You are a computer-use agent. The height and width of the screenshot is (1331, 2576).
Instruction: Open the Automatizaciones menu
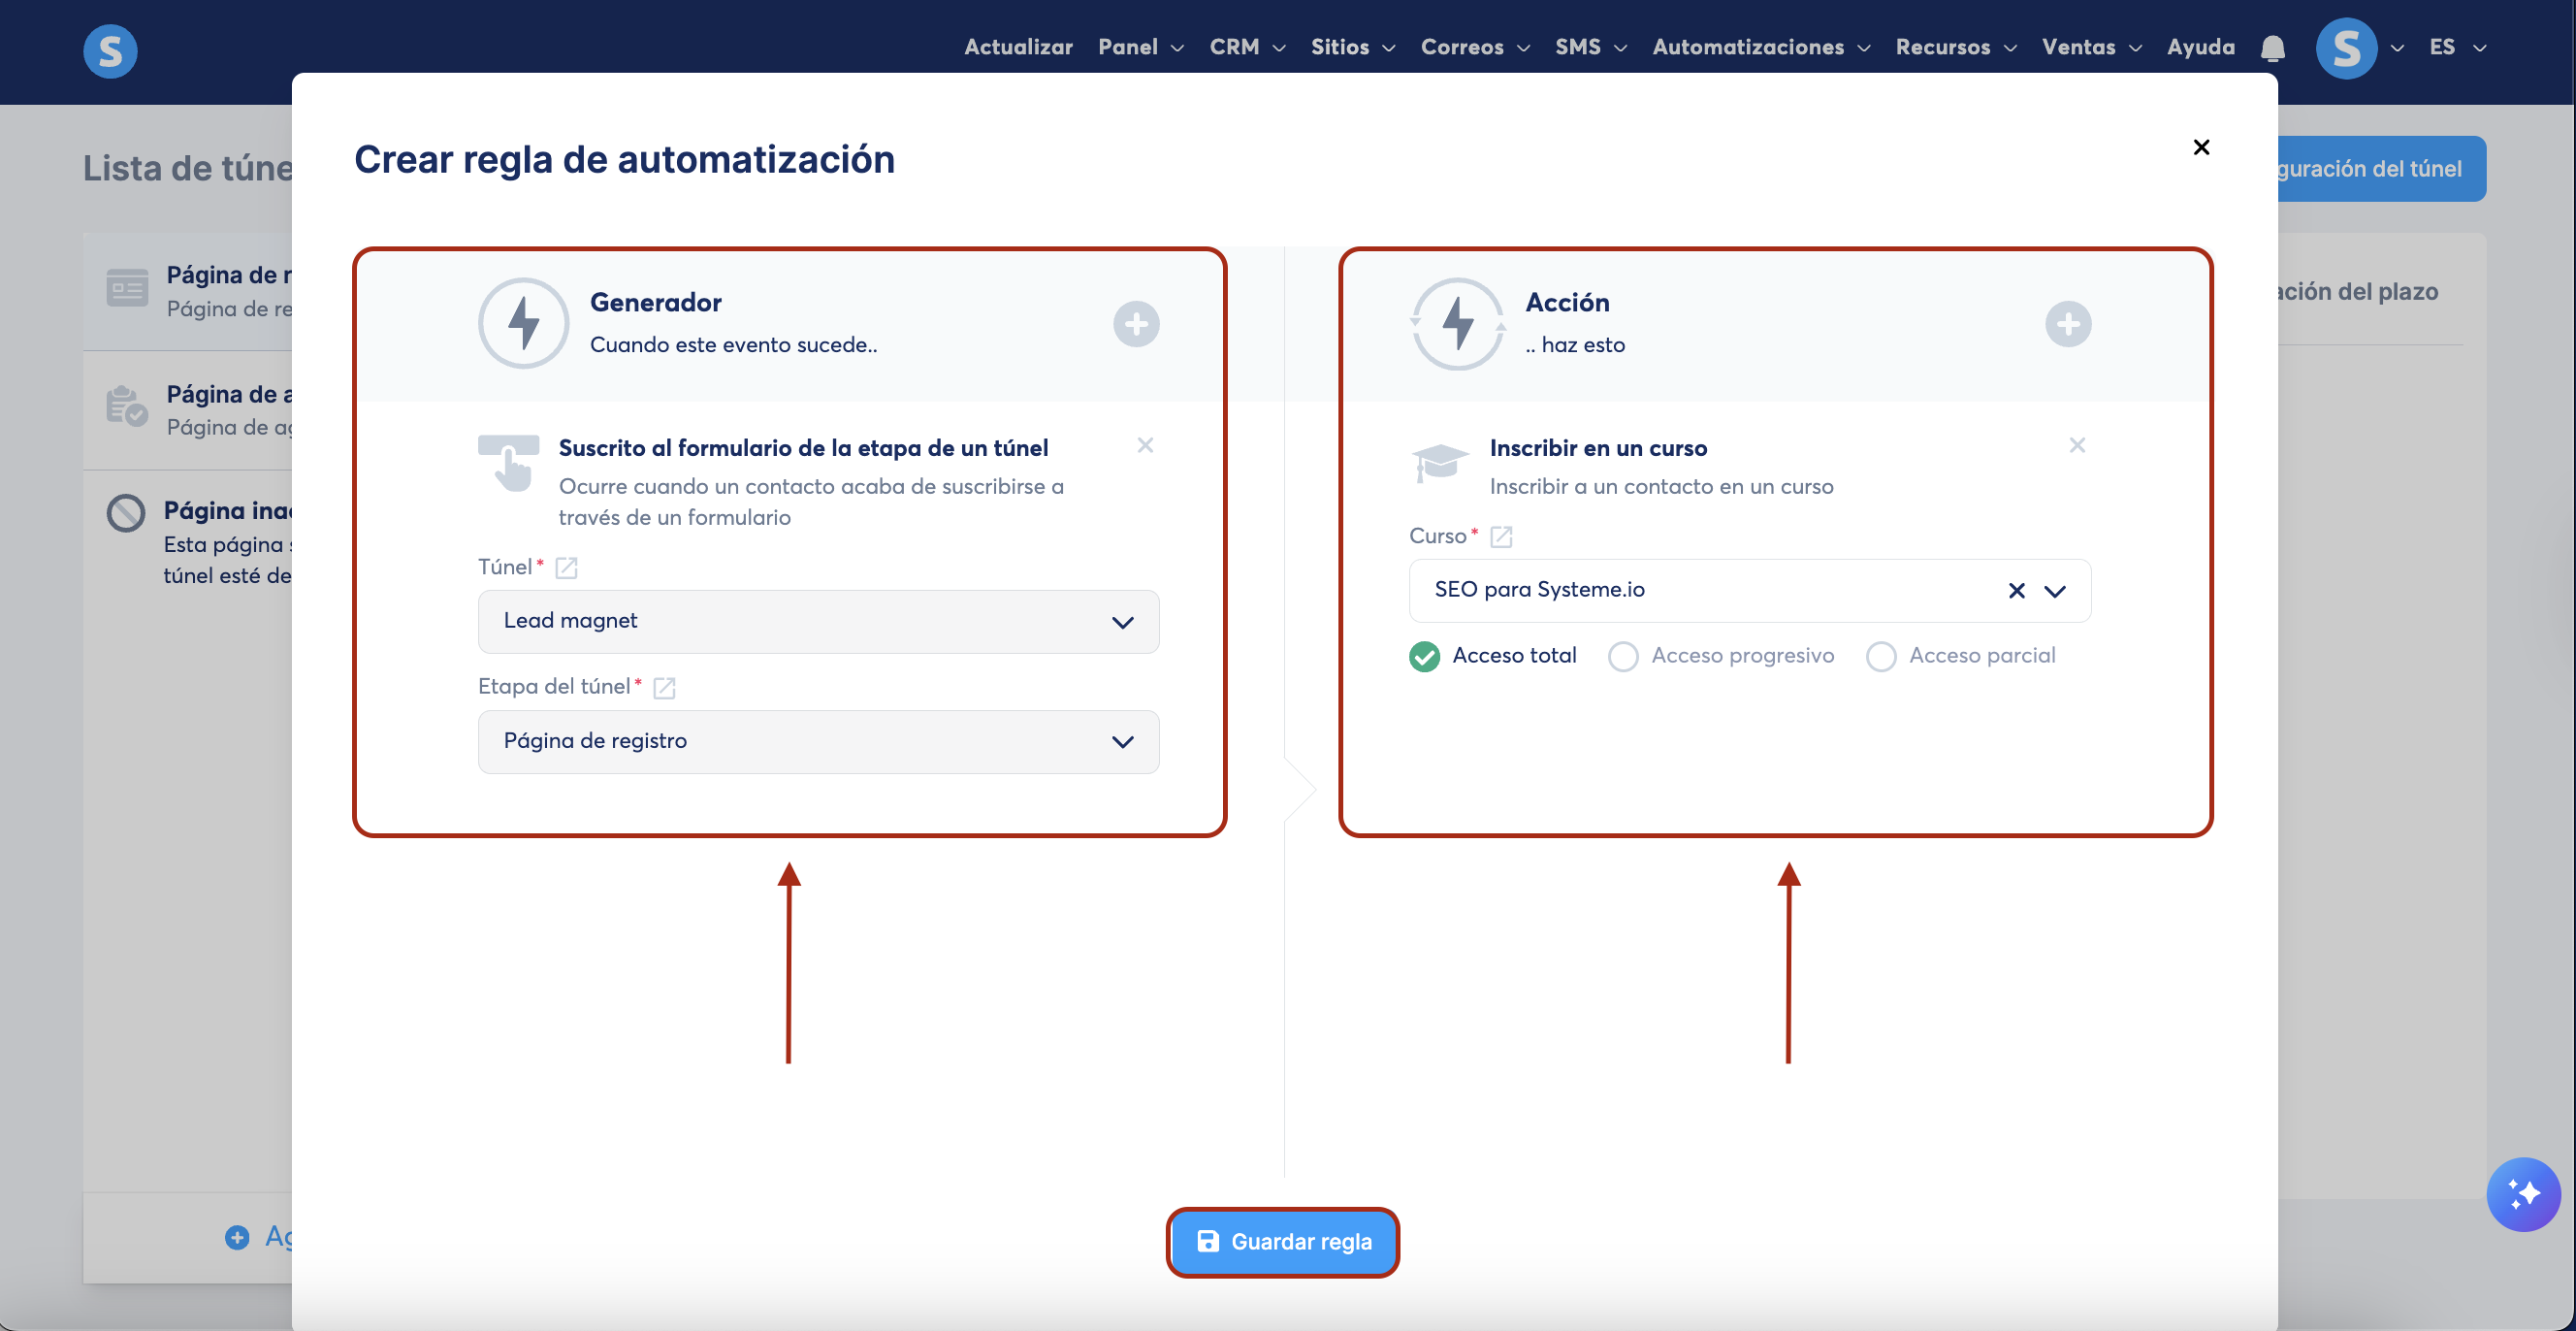[1759, 47]
